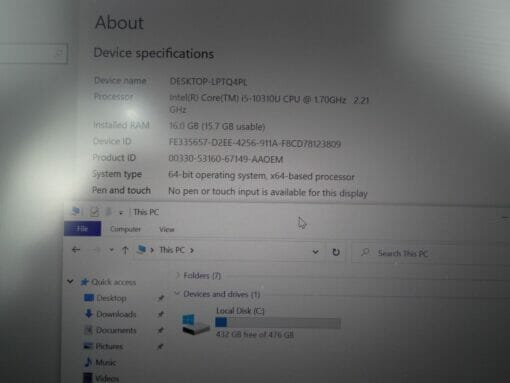Click the Device ID value in About
Screen dimensions: 510x383
click(x=255, y=143)
